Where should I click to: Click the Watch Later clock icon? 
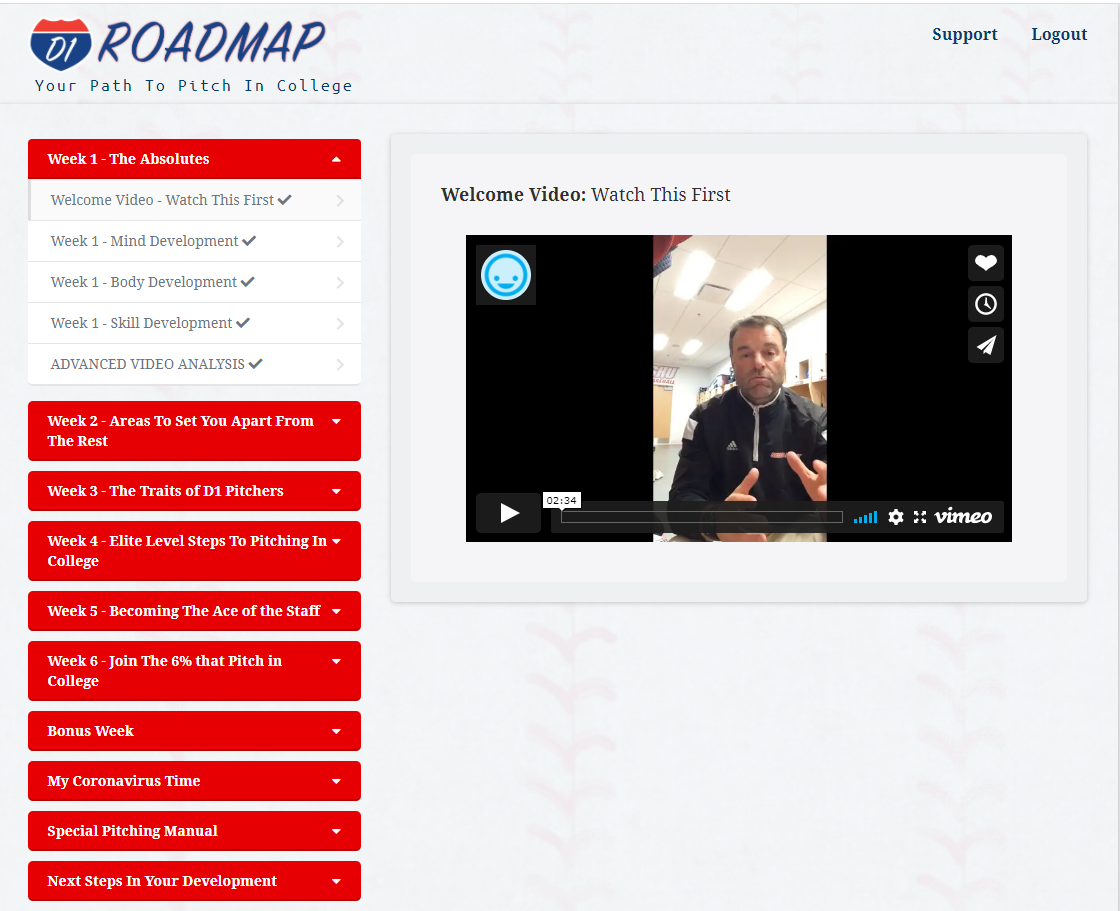click(x=985, y=304)
